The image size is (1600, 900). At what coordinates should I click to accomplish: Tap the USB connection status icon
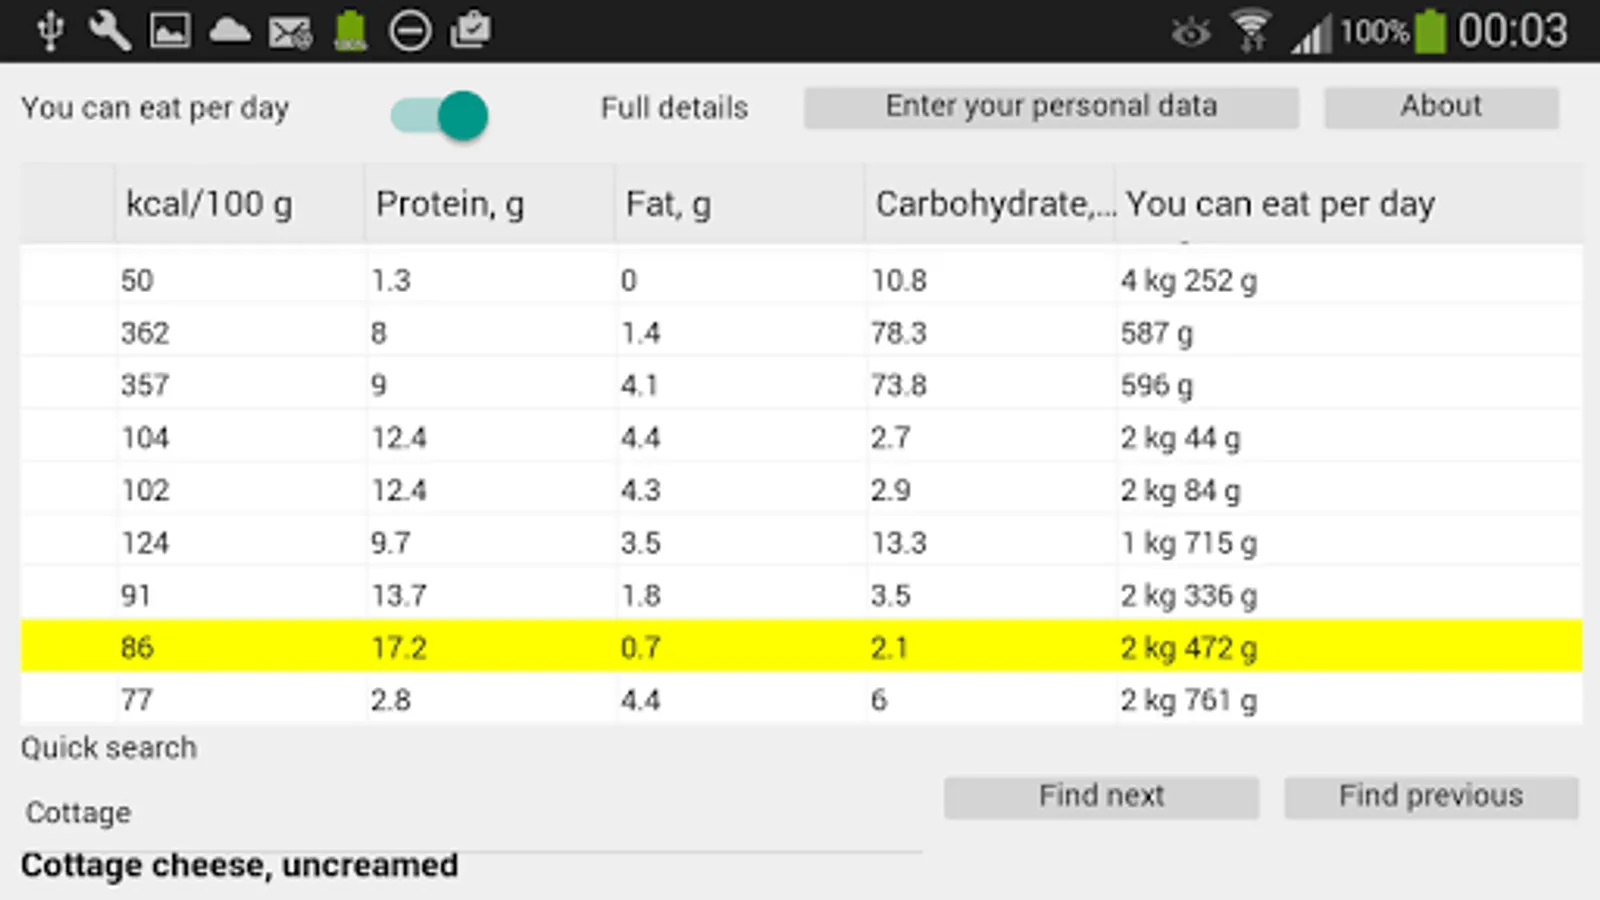tap(50, 30)
